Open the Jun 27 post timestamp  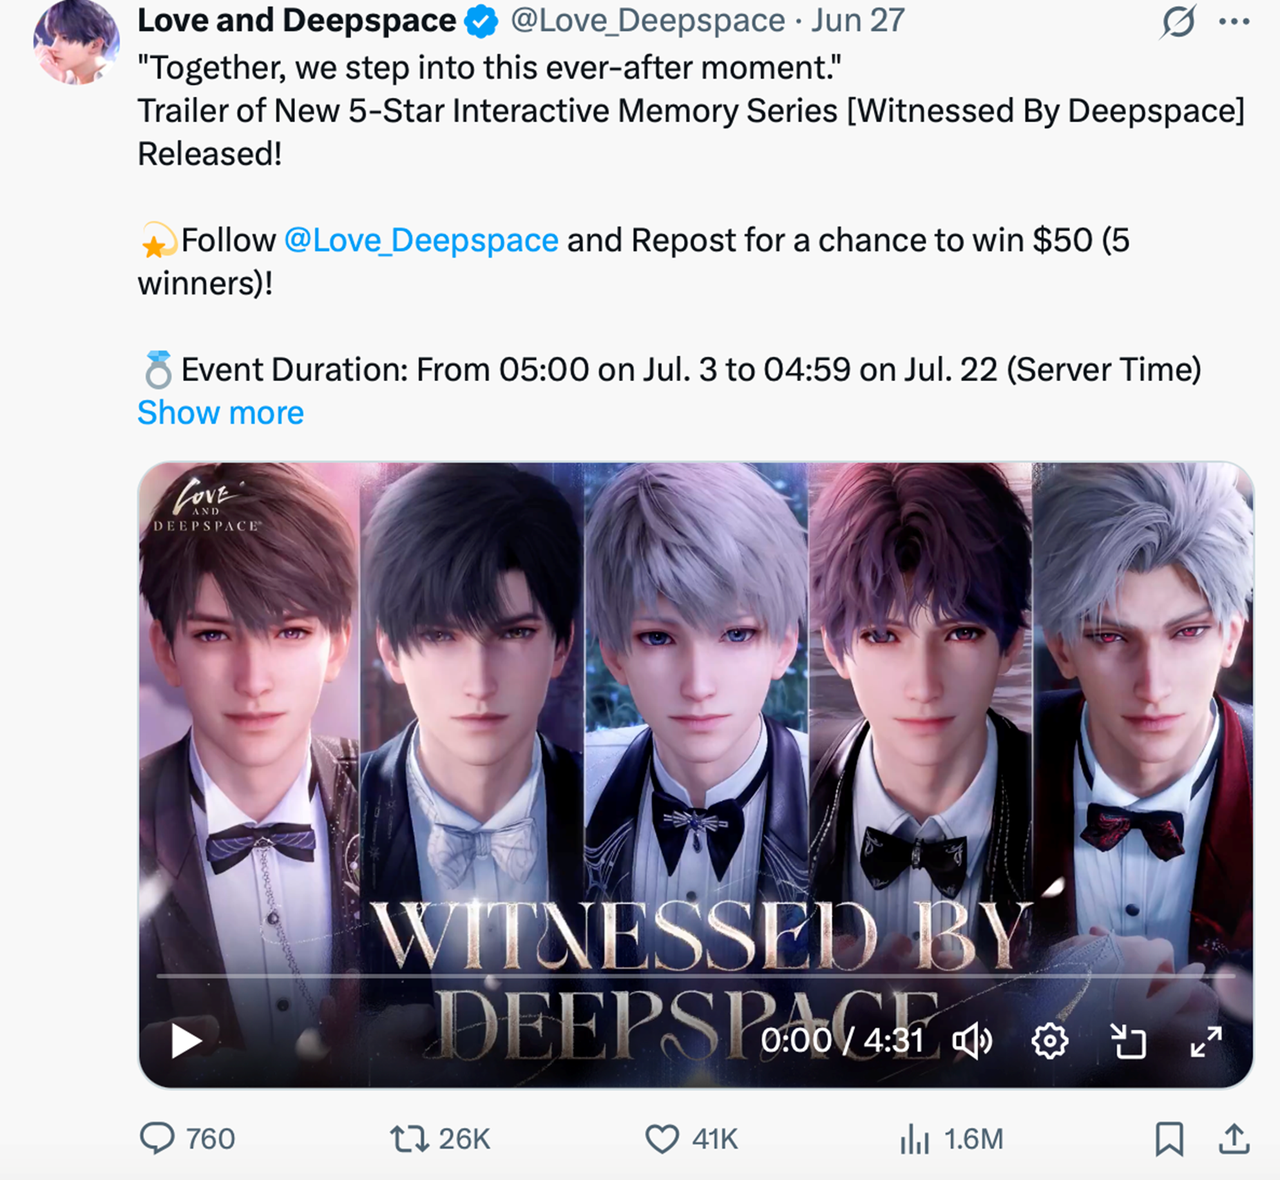(x=858, y=20)
